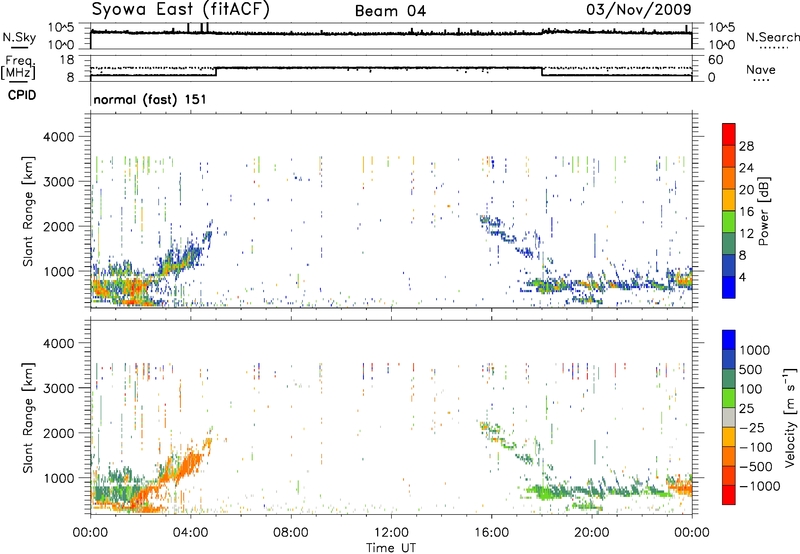
Task: Click the solid line sample under 'N.Sky'
Action: click(x=19, y=47)
